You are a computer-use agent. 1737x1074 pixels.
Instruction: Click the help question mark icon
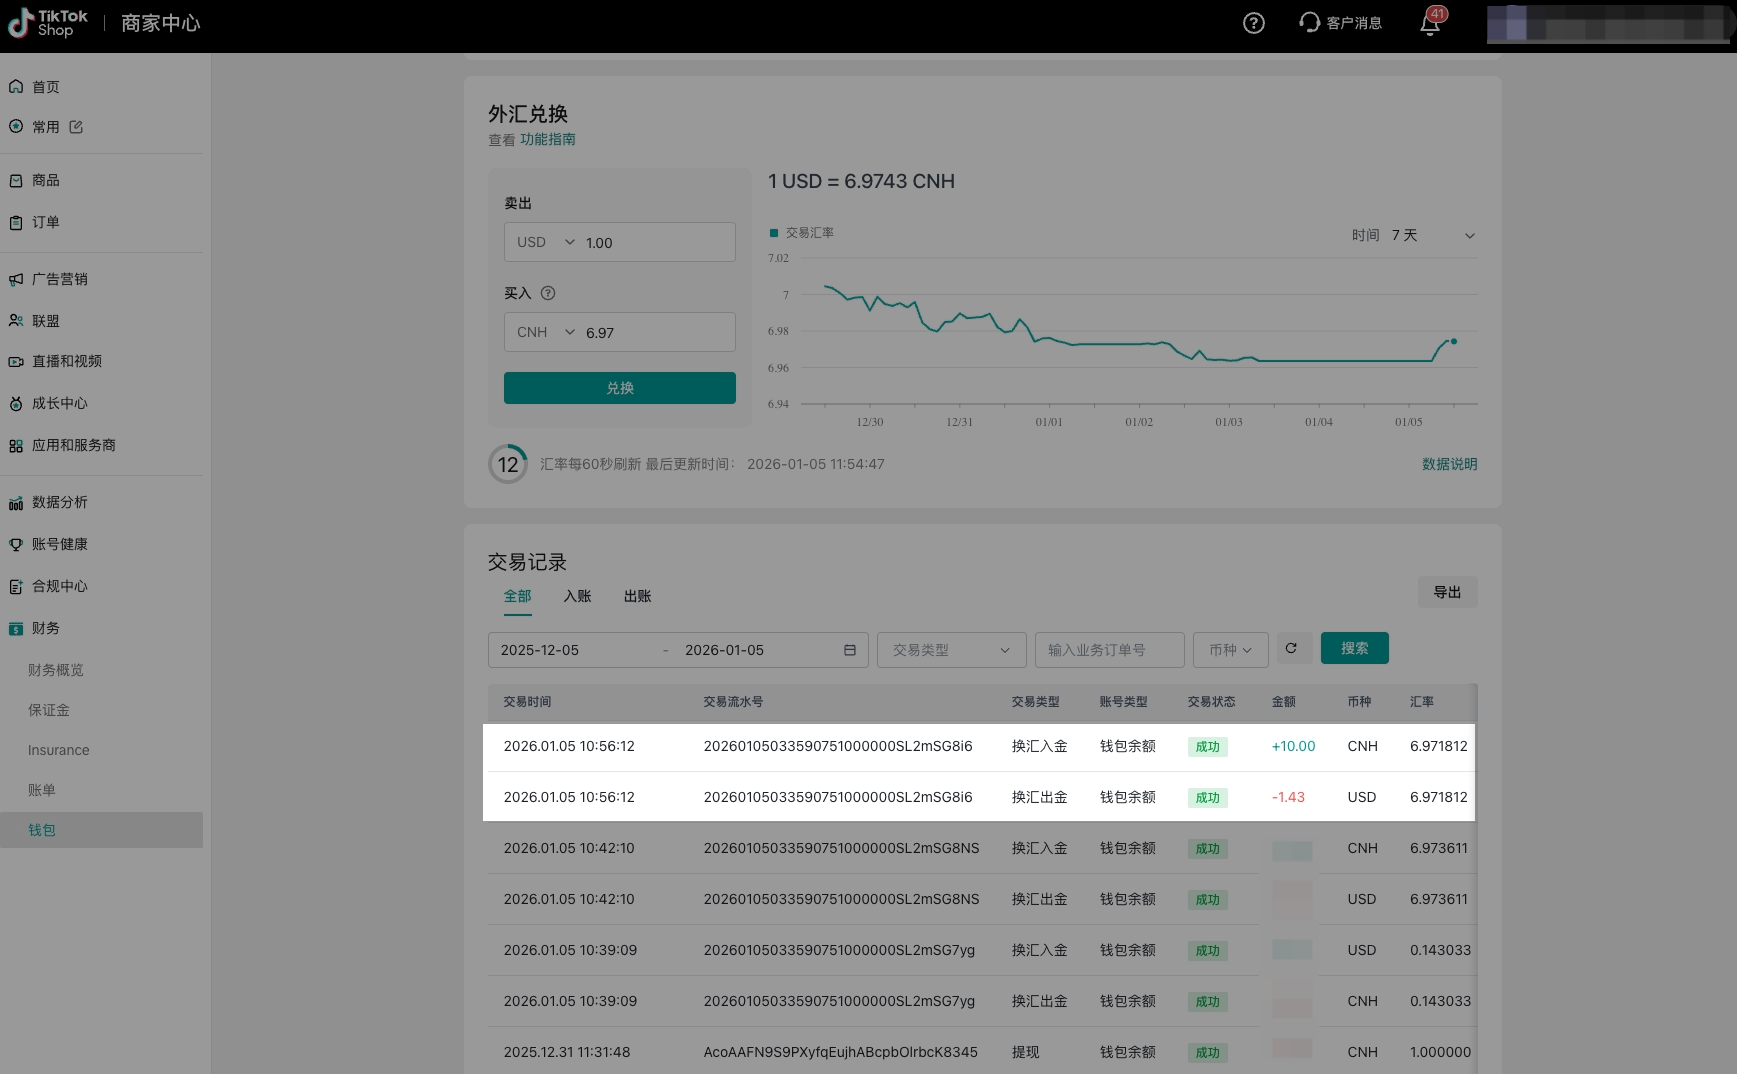(x=1253, y=23)
